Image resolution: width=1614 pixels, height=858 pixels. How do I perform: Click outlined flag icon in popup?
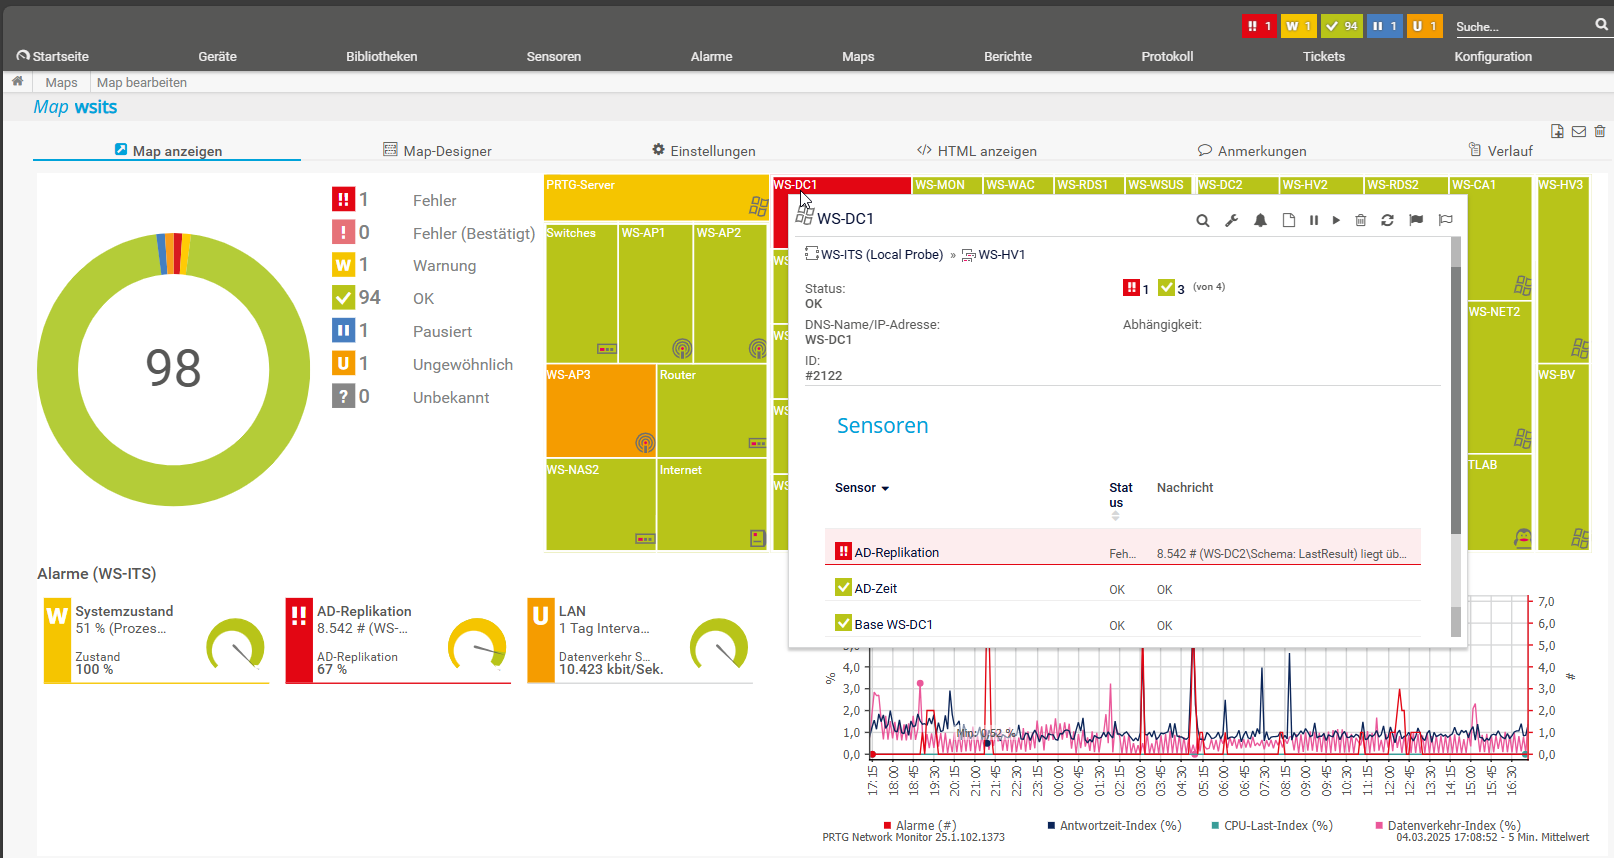coord(1445,220)
